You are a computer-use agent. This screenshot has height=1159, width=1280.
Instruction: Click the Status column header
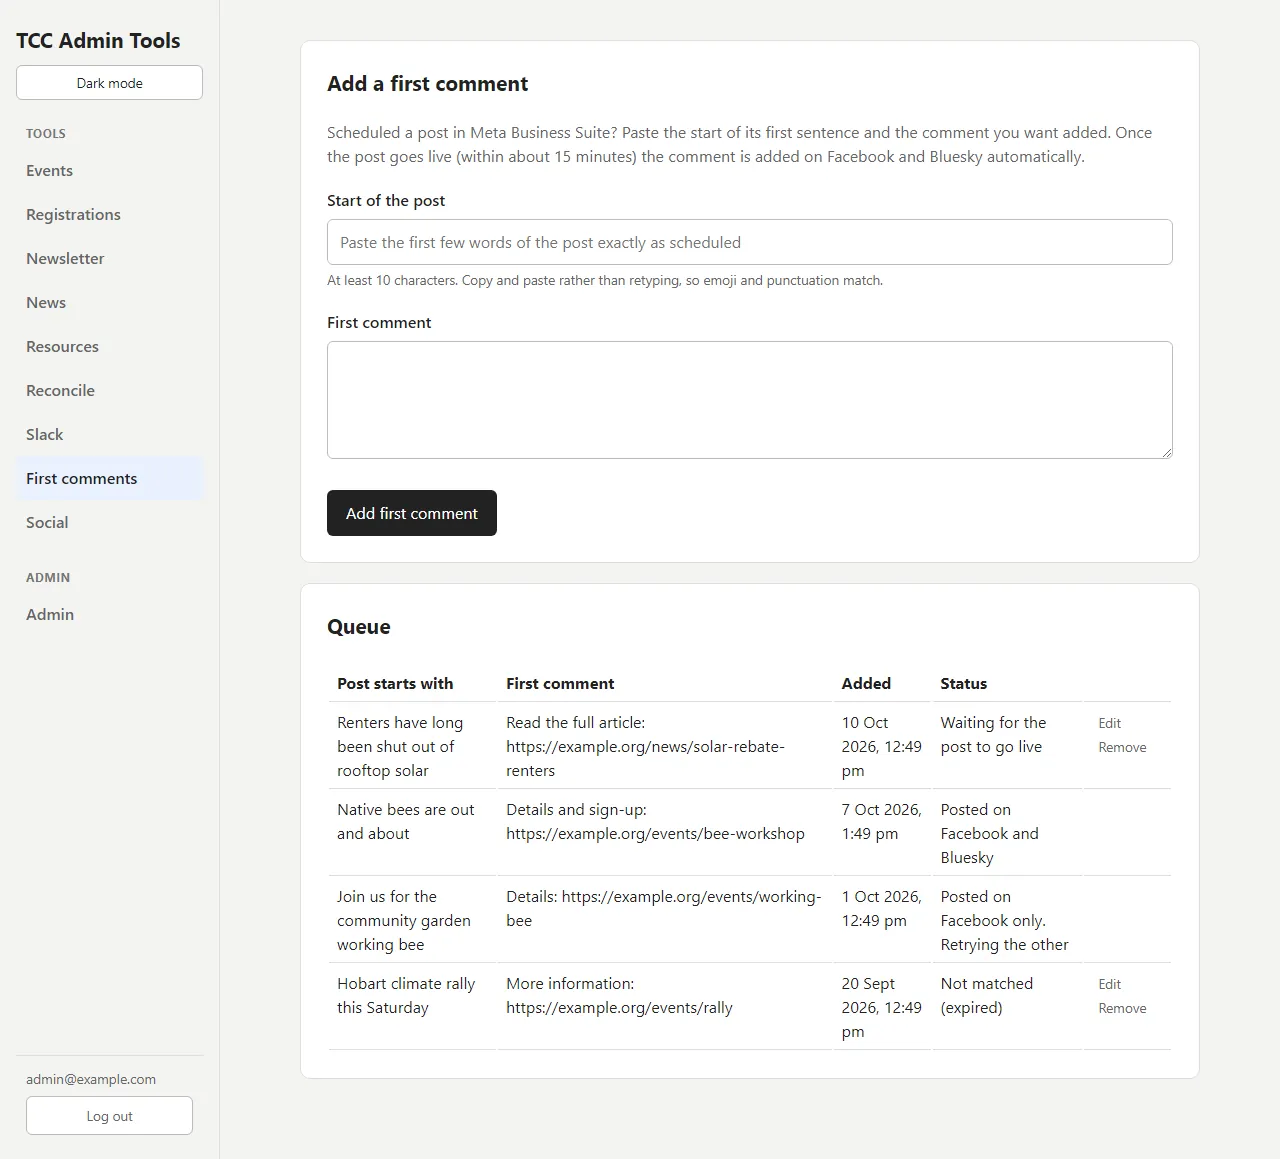coord(963,684)
